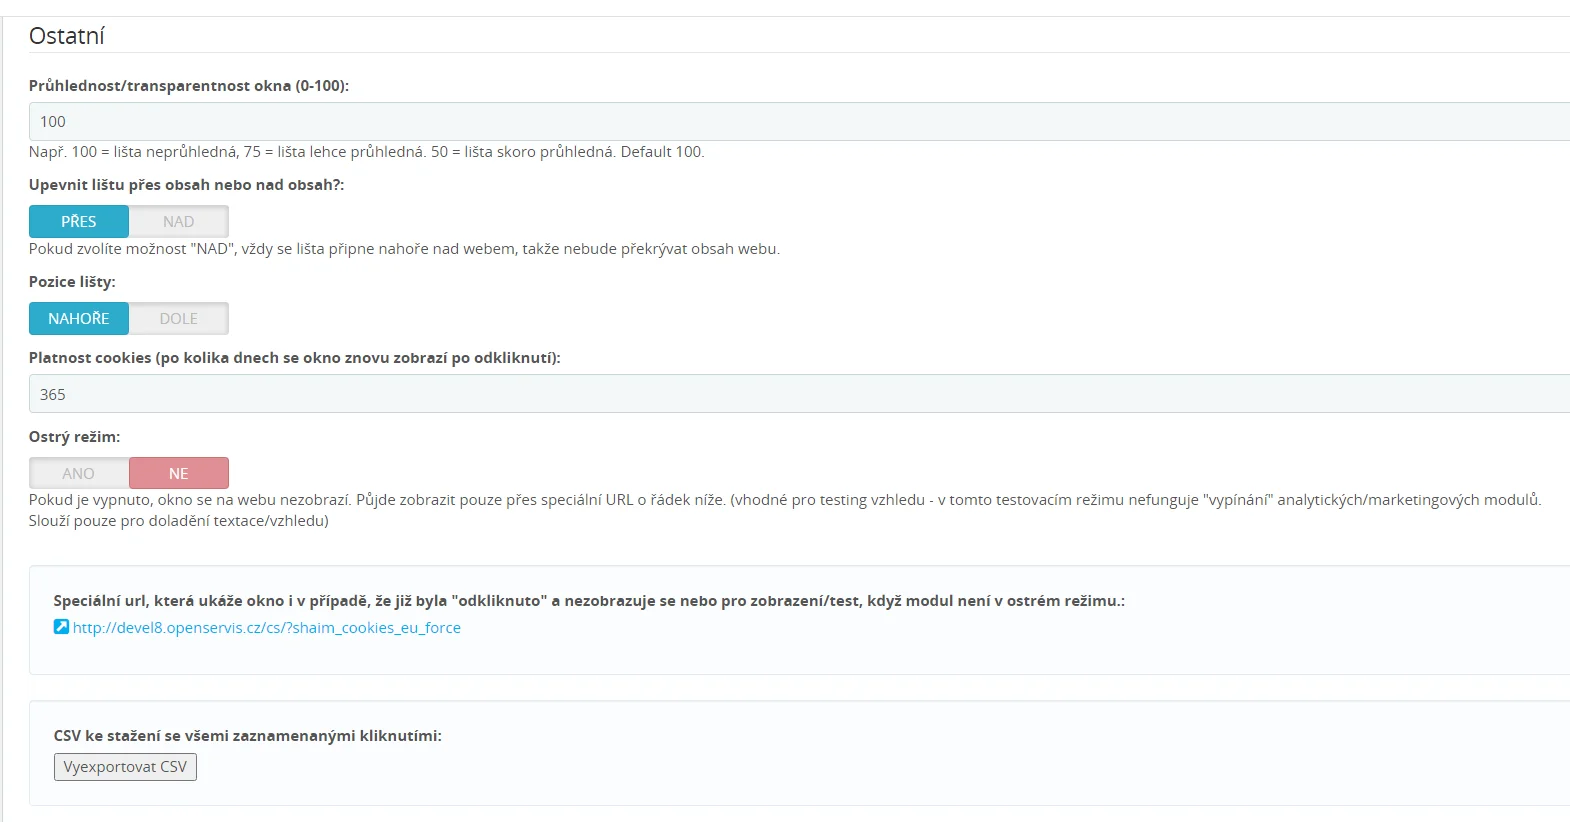Set bar position to NAHOŘE

(79, 318)
